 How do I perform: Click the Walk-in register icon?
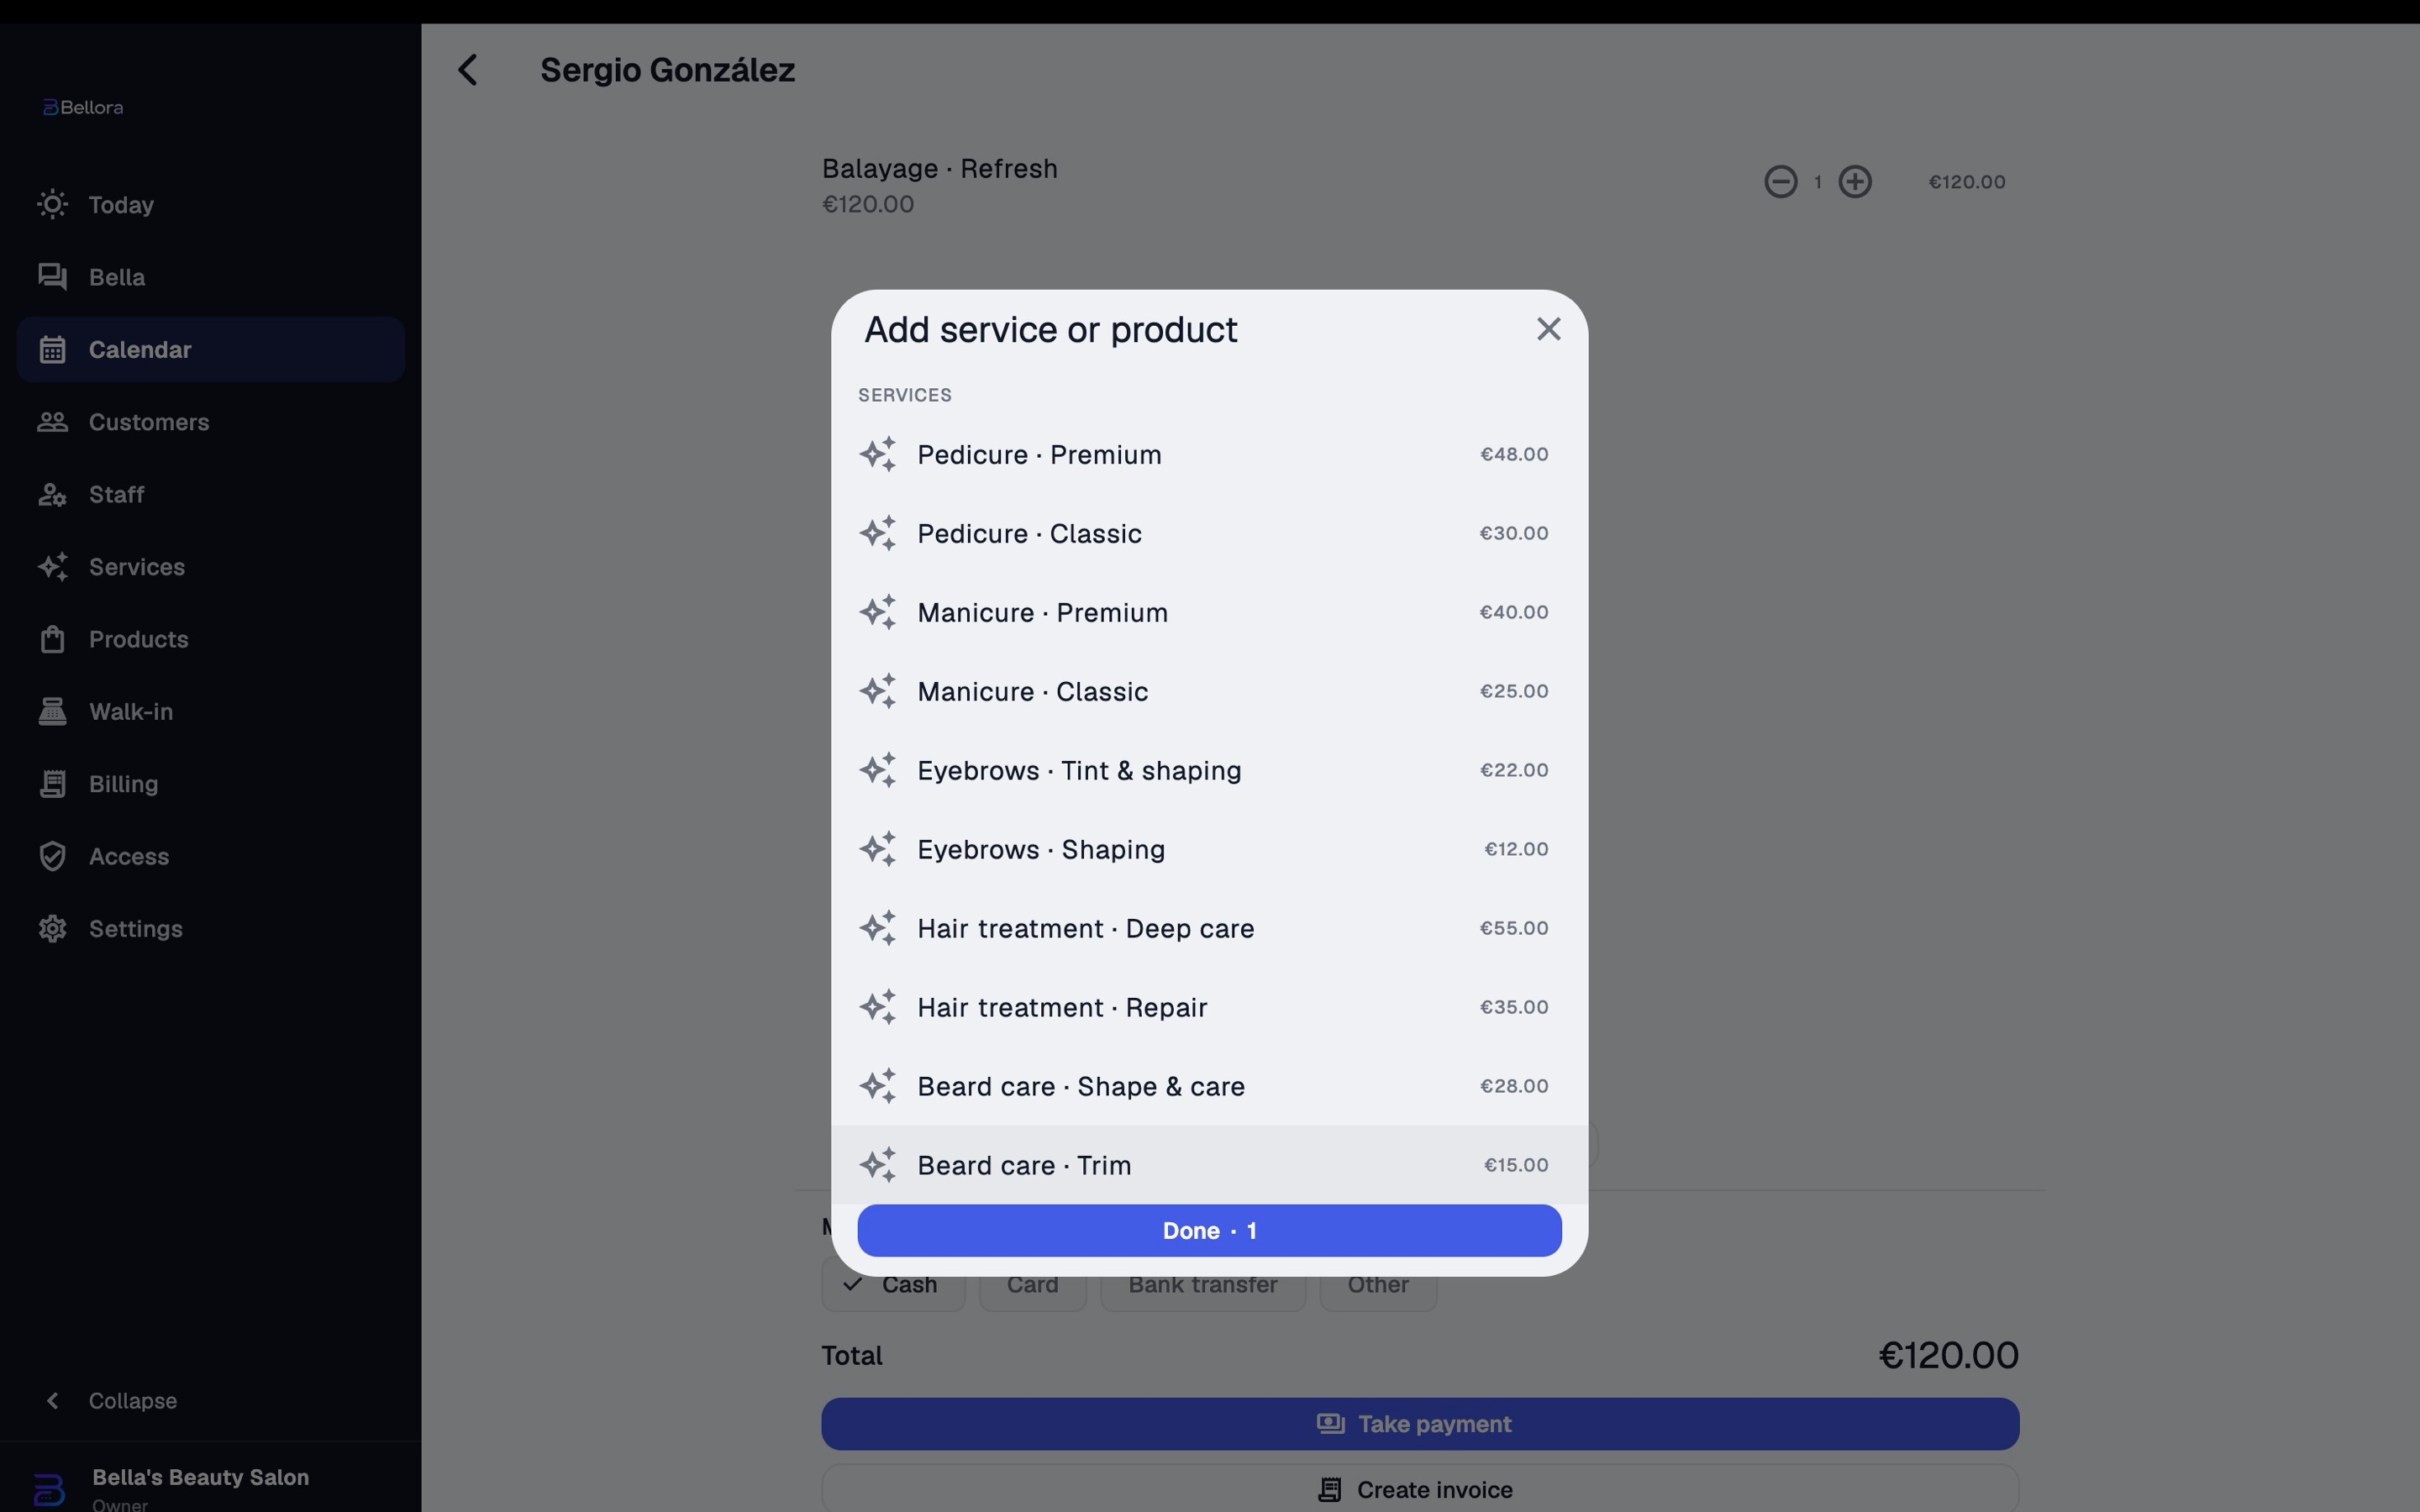click(52, 711)
